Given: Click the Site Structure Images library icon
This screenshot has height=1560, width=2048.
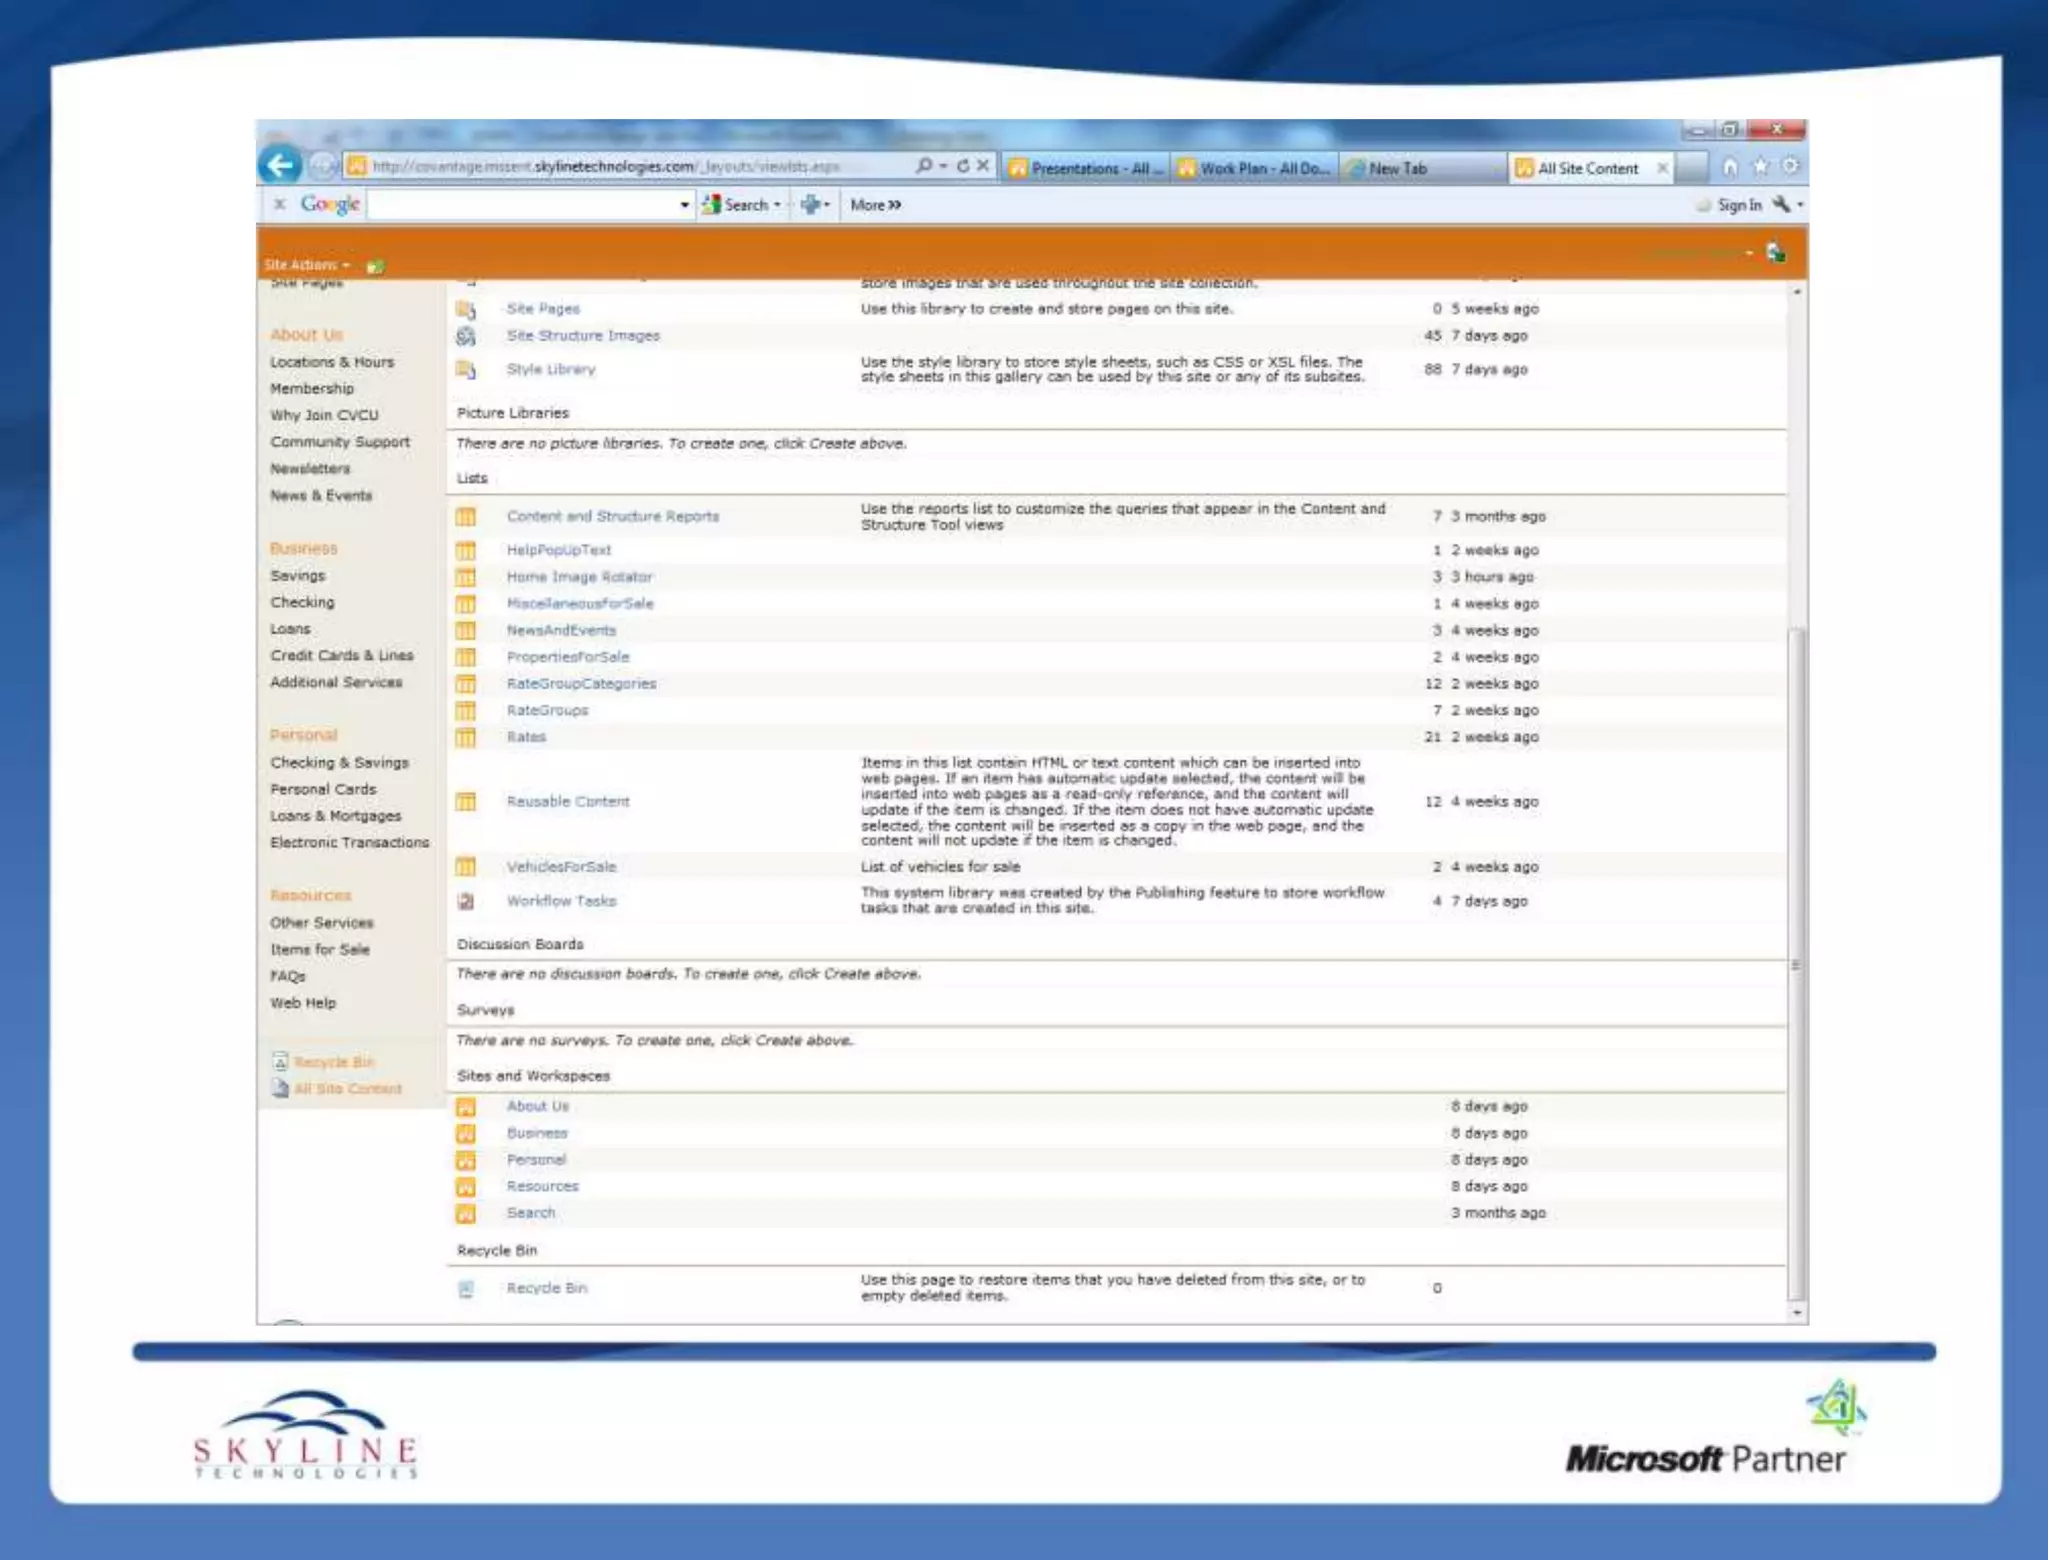Looking at the screenshot, I should (x=466, y=336).
